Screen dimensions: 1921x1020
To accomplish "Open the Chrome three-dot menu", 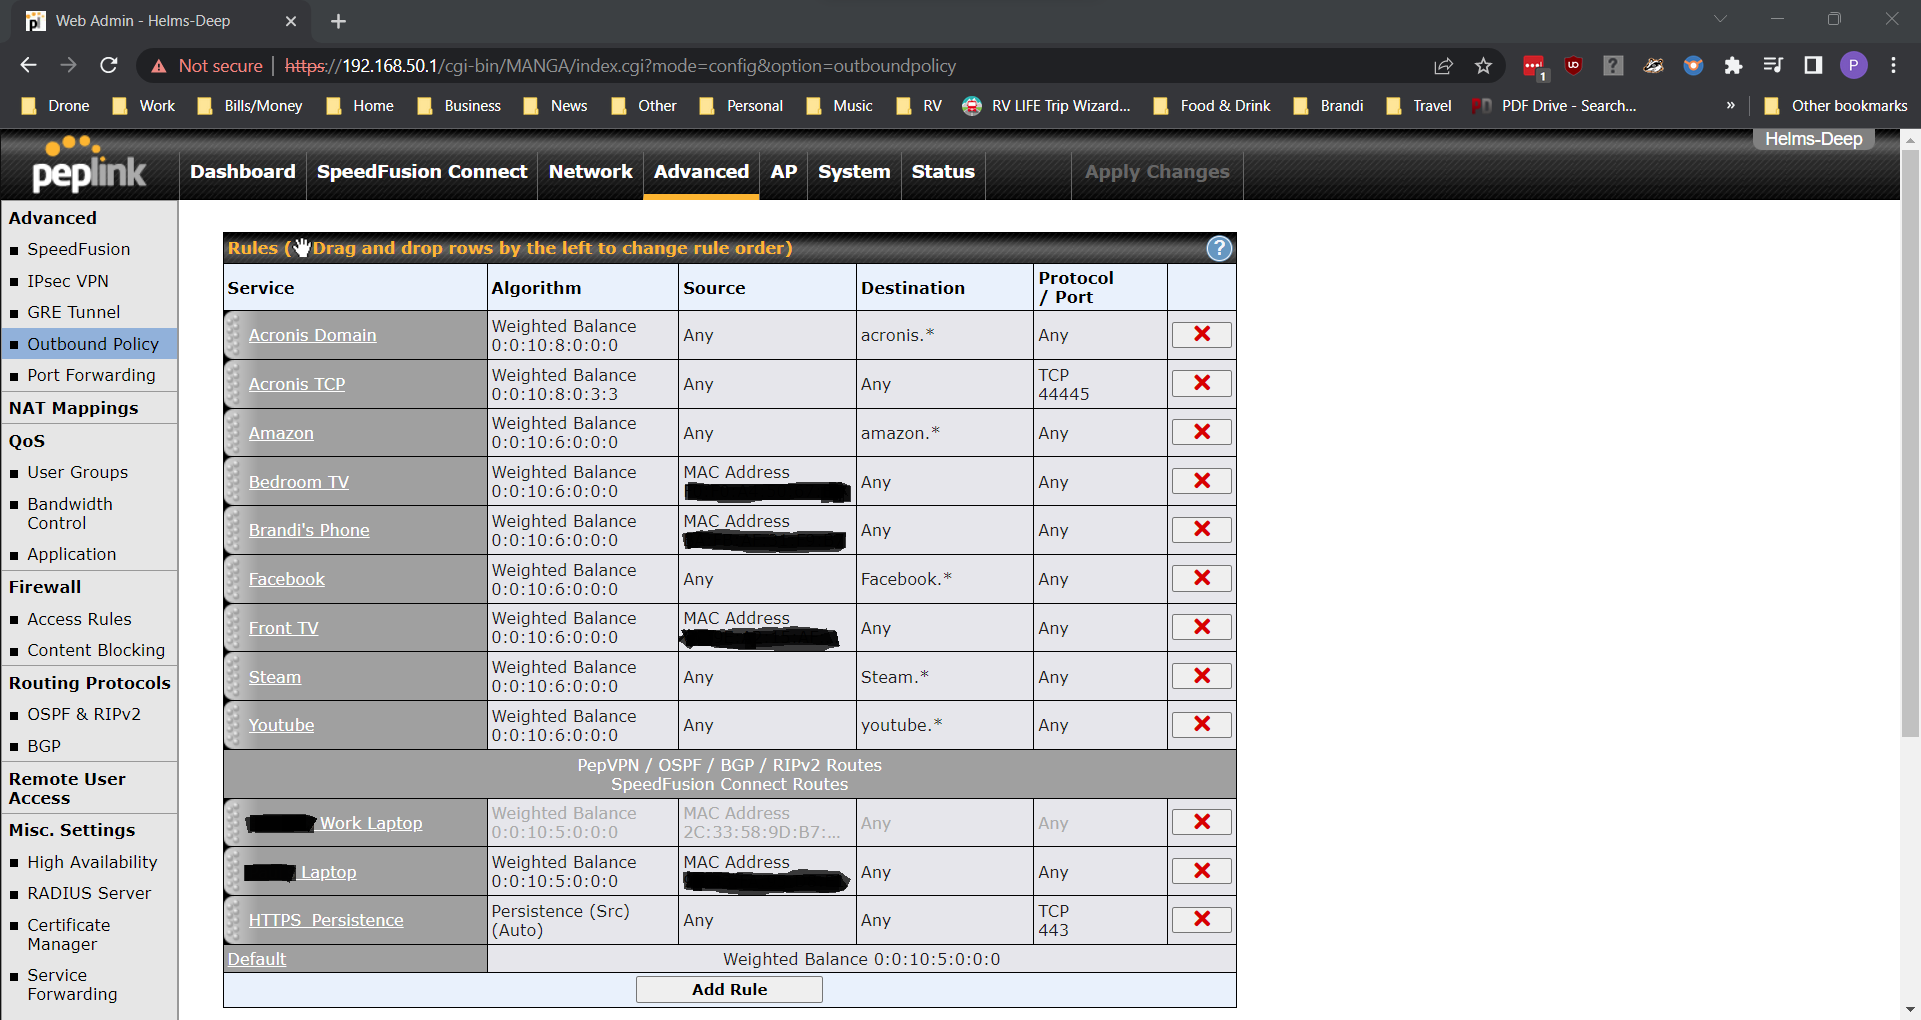I will click(x=1893, y=66).
